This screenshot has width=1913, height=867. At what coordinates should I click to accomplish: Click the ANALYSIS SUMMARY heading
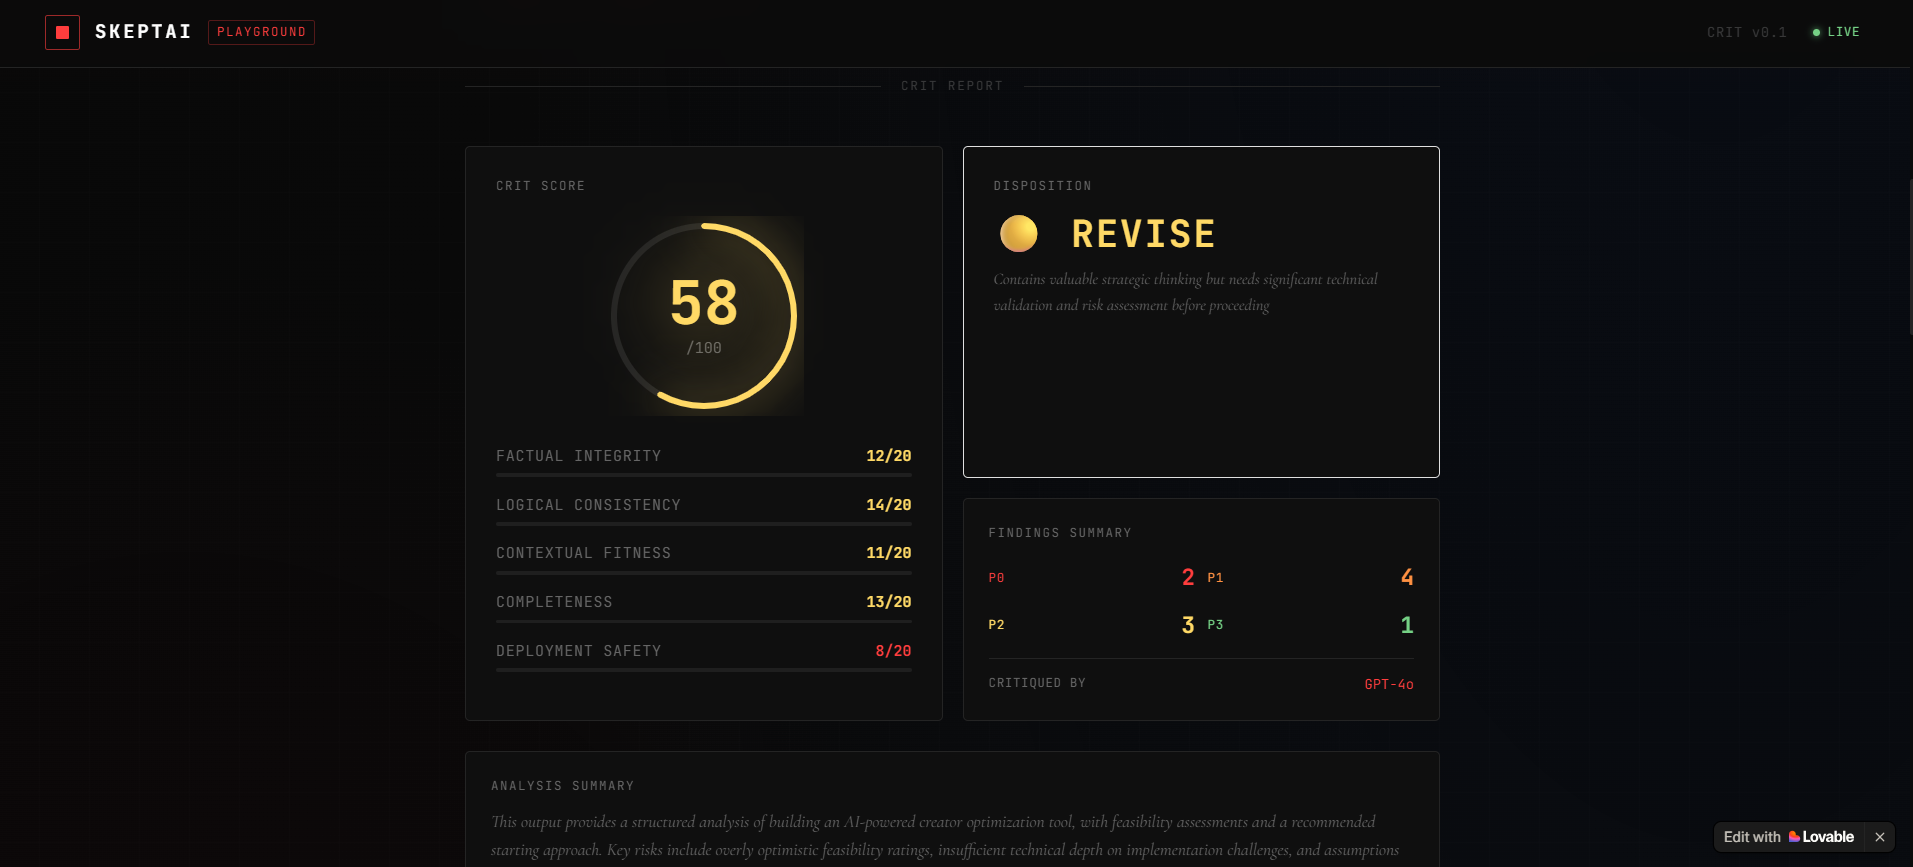tap(562, 786)
